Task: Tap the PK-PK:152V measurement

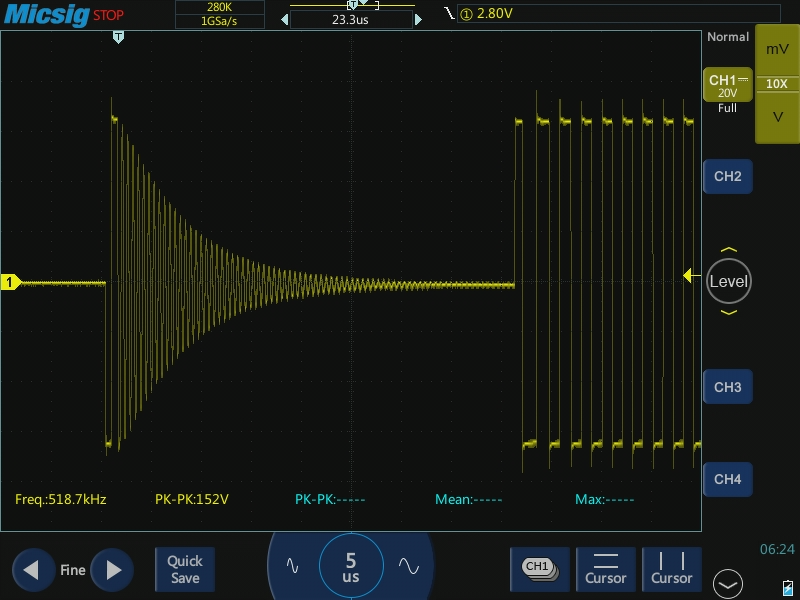Action: coord(192,499)
